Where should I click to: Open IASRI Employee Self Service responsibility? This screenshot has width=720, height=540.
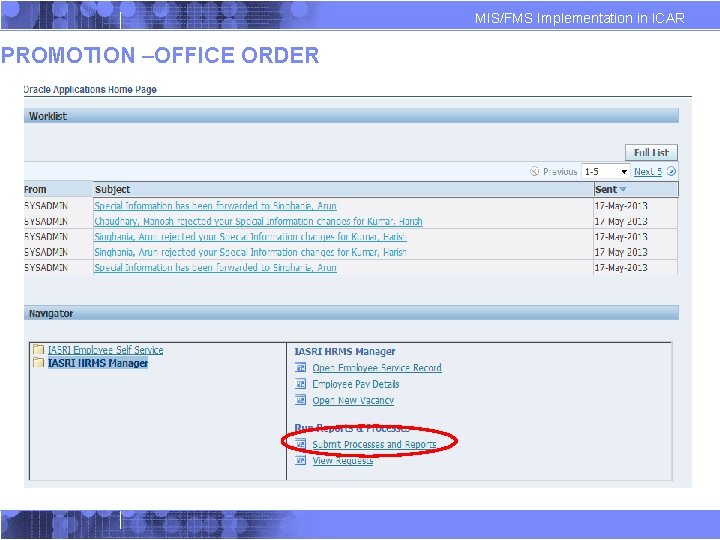(x=106, y=350)
